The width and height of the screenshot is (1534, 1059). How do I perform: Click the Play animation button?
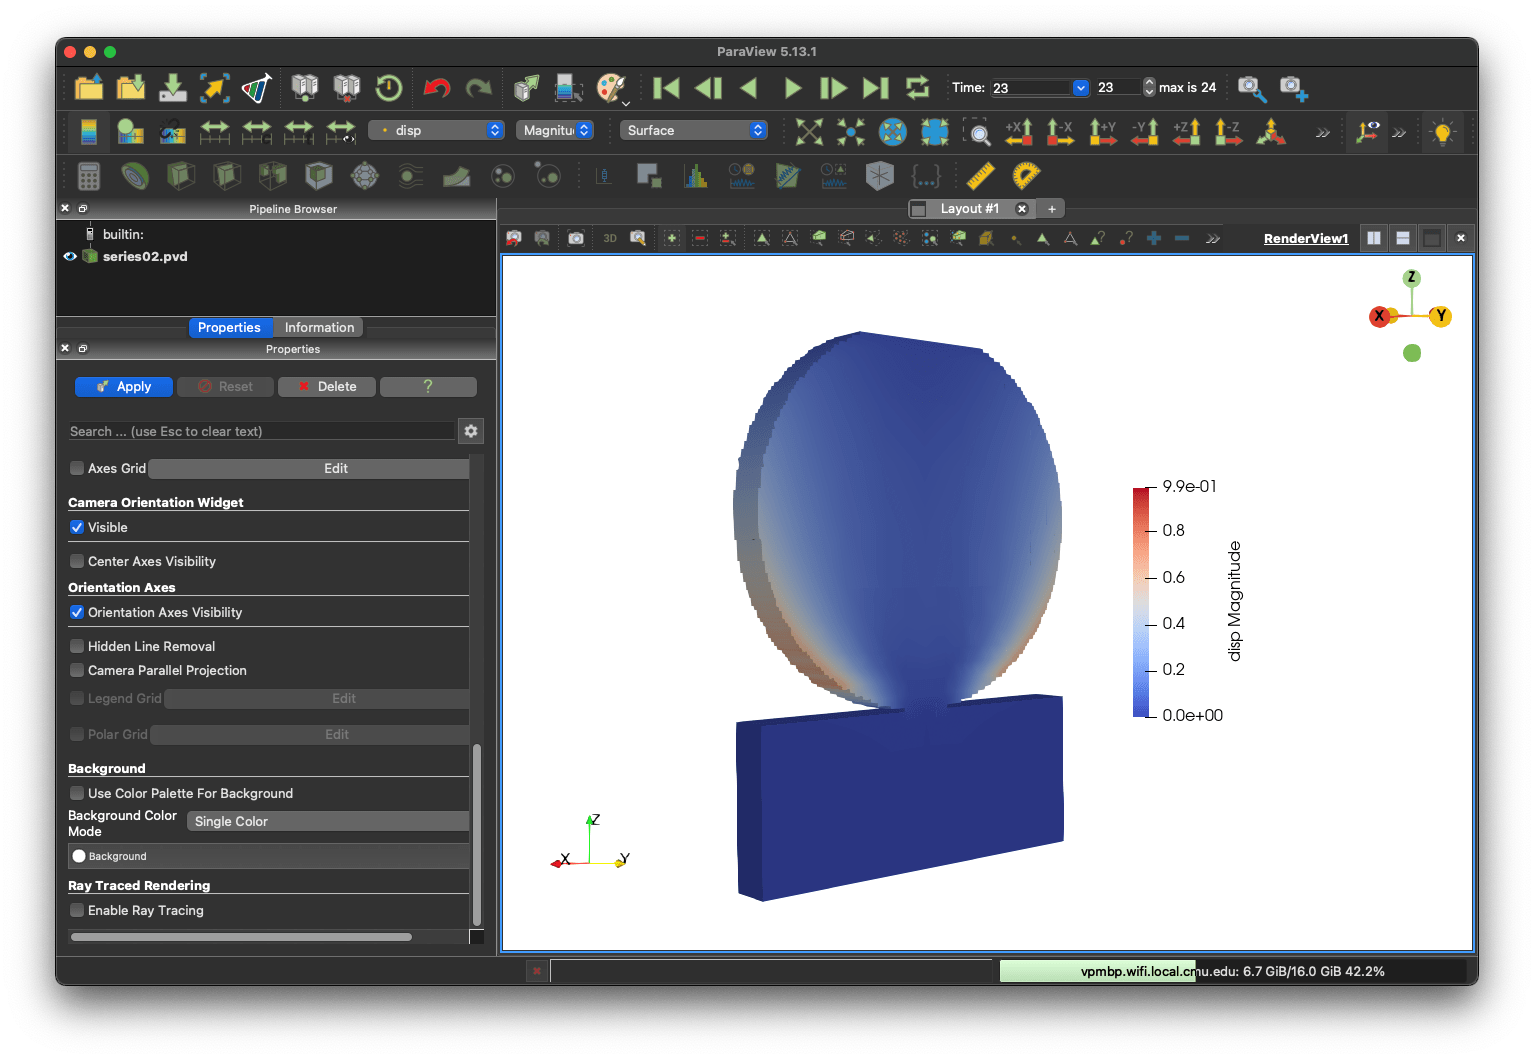click(792, 88)
